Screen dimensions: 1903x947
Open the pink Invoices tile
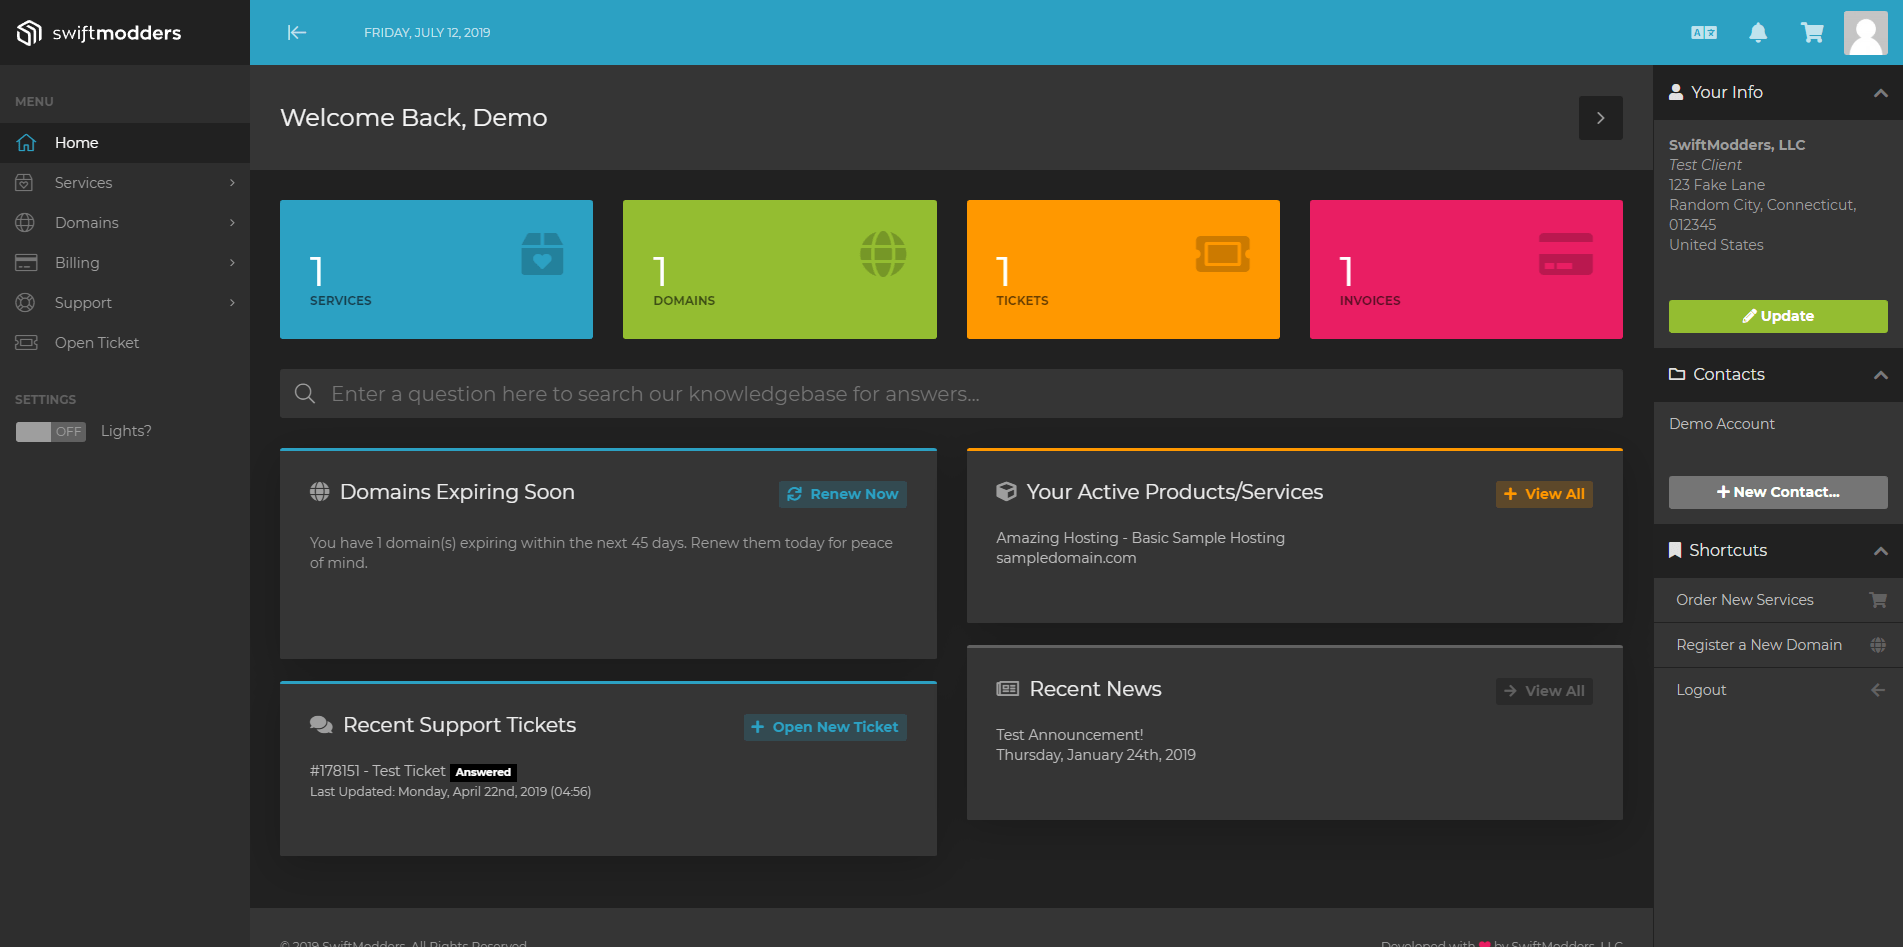click(1465, 269)
